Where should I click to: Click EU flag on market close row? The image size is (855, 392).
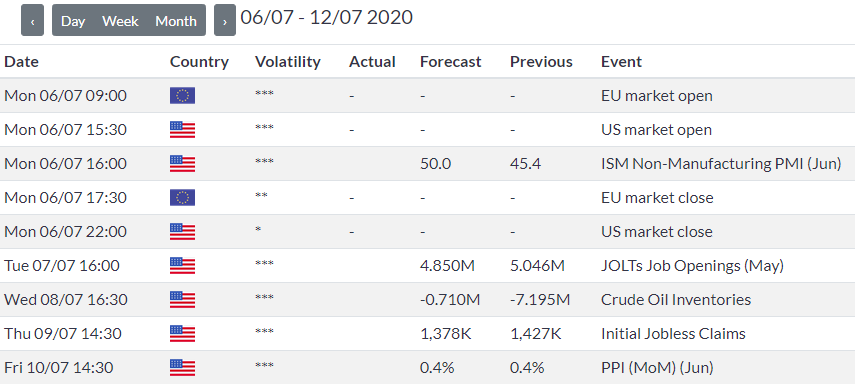coord(182,197)
